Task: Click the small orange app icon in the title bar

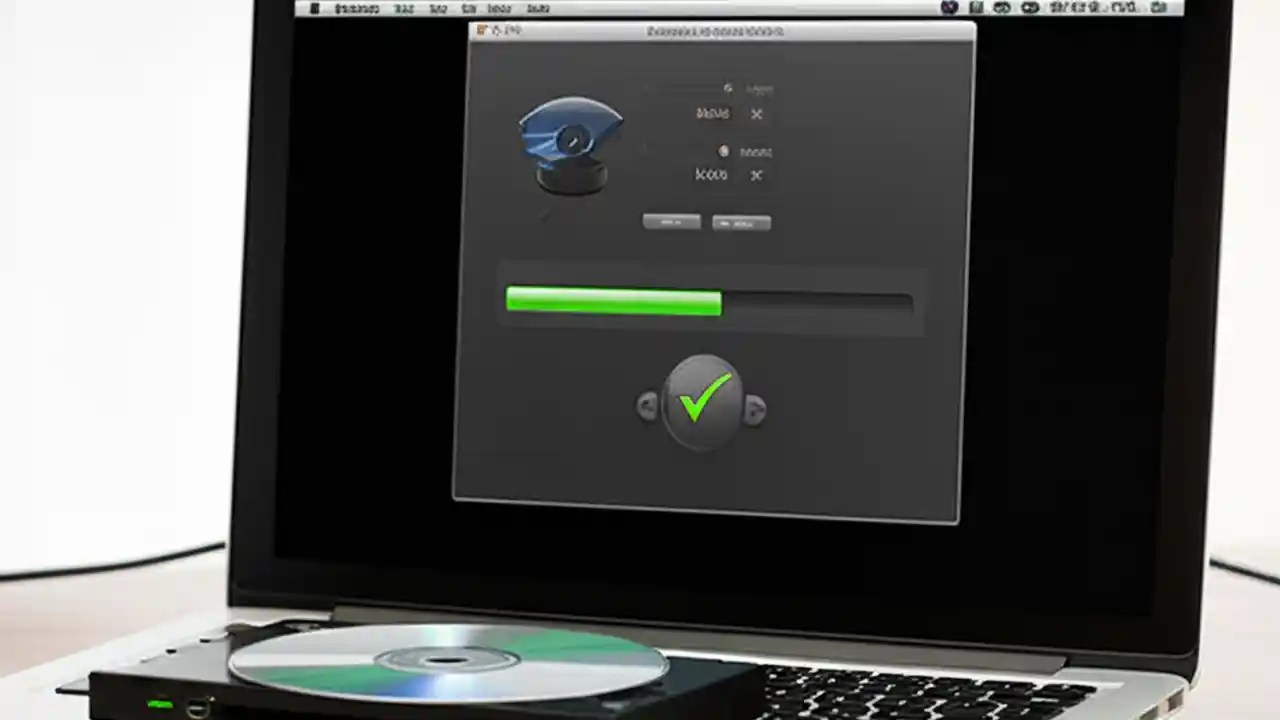Action: tap(480, 29)
